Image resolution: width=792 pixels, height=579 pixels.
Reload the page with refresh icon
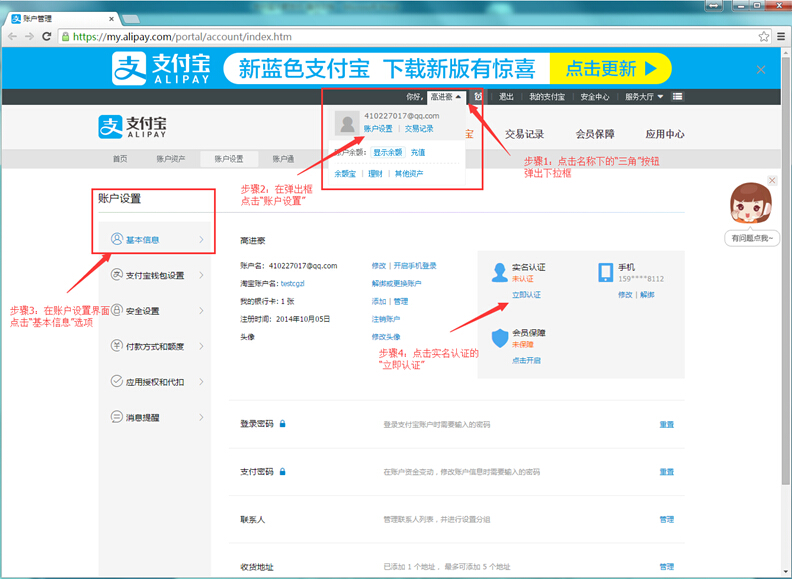point(46,36)
